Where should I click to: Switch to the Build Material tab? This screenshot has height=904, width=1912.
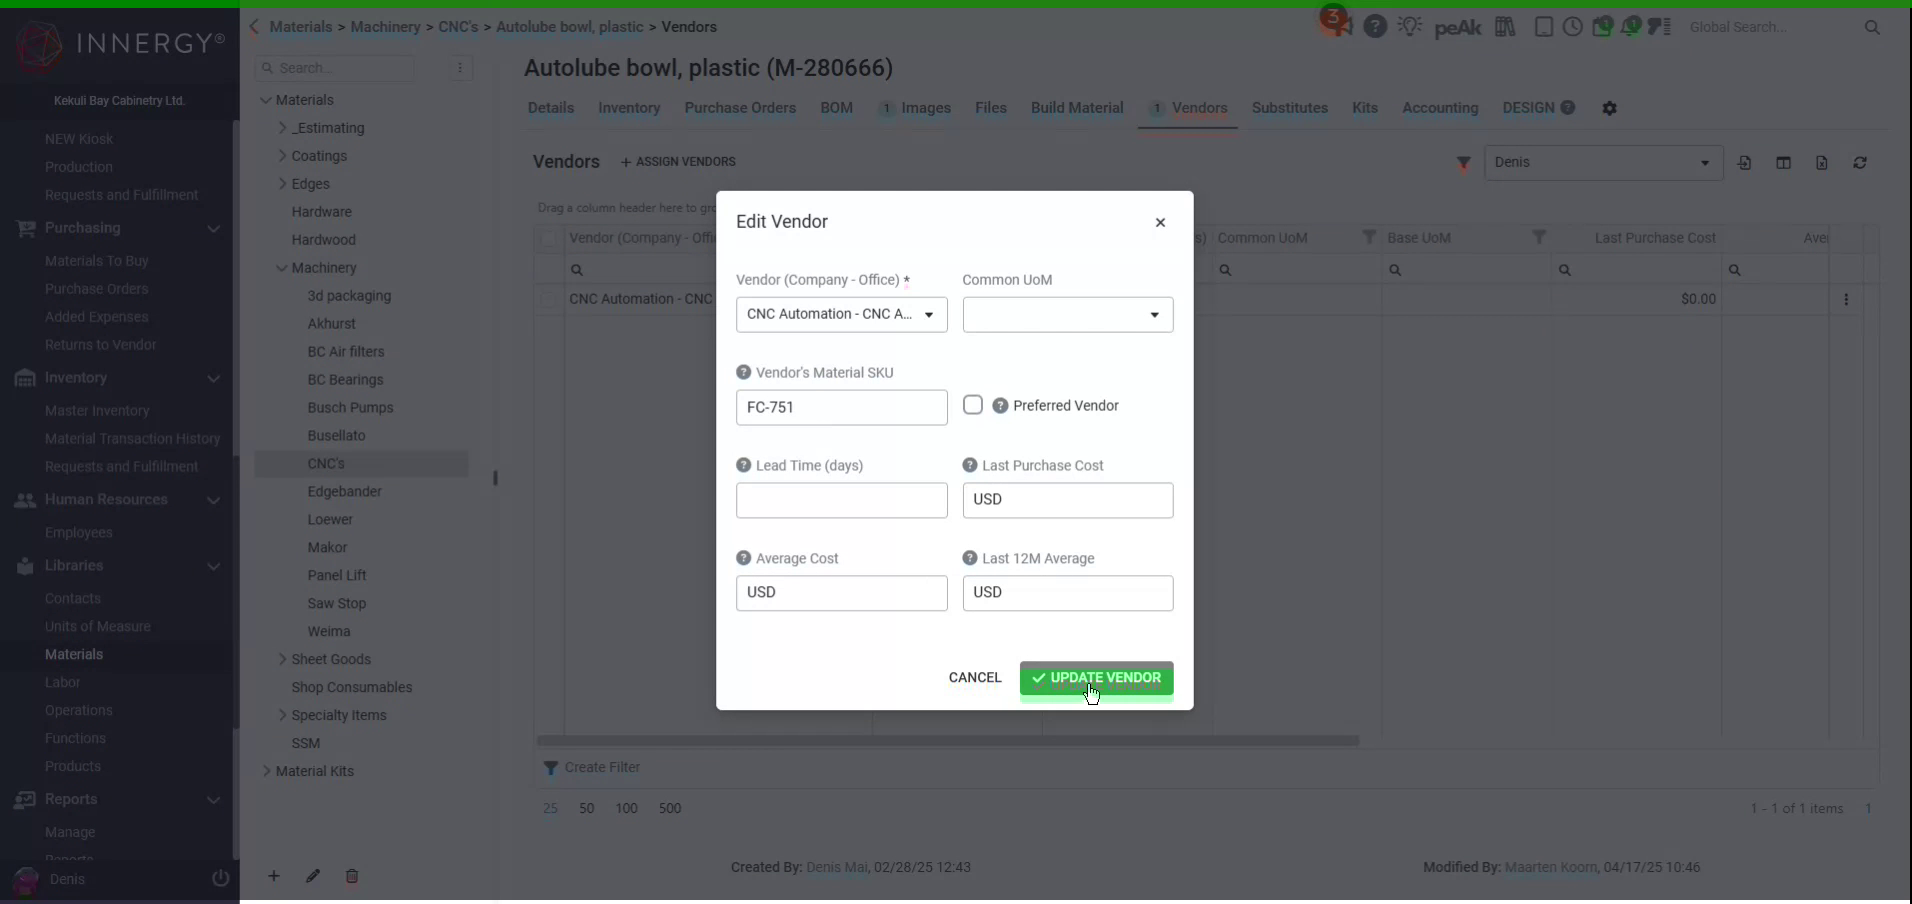(1075, 108)
